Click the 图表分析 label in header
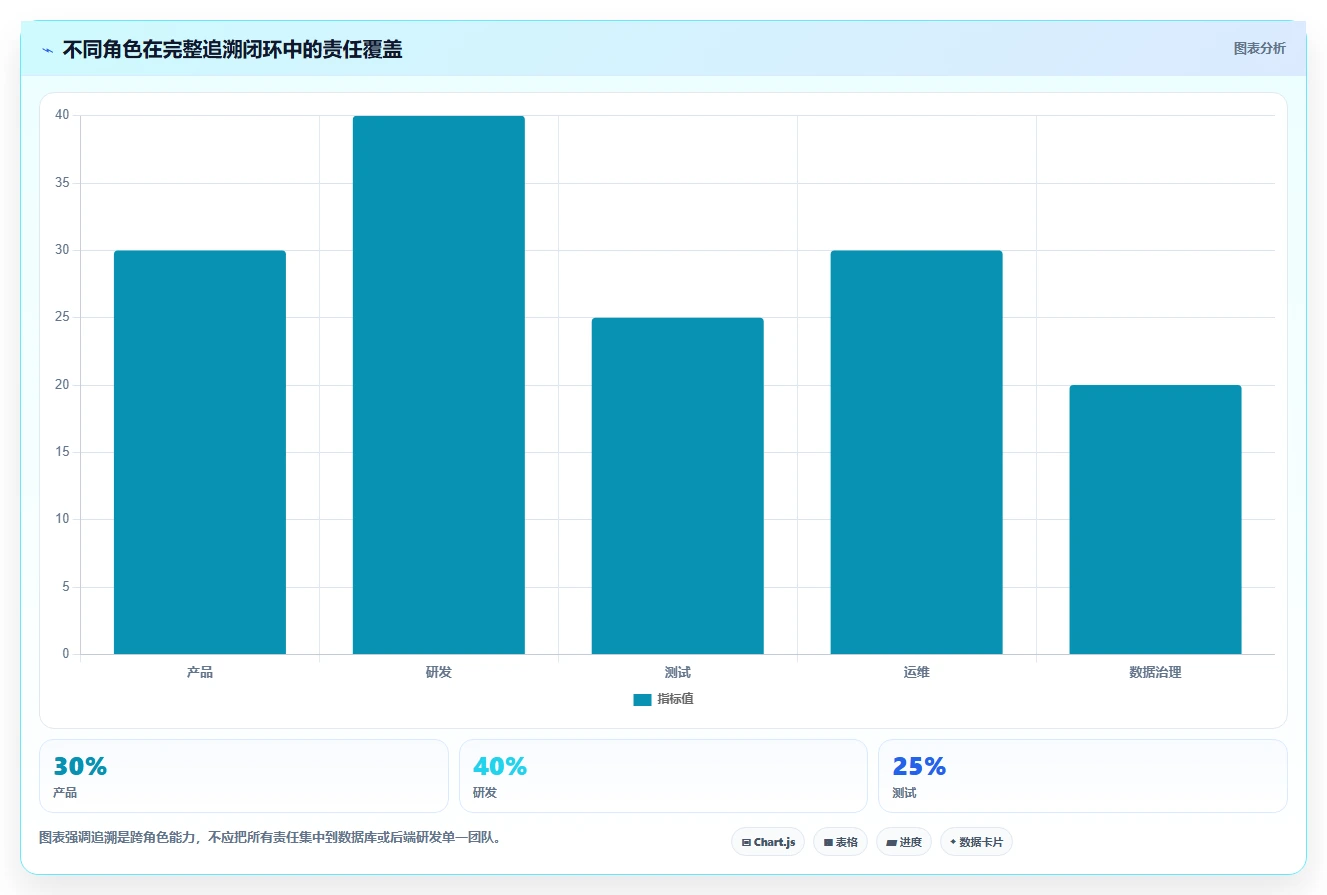Screen dimensions: 1327x895 (x=1259, y=48)
